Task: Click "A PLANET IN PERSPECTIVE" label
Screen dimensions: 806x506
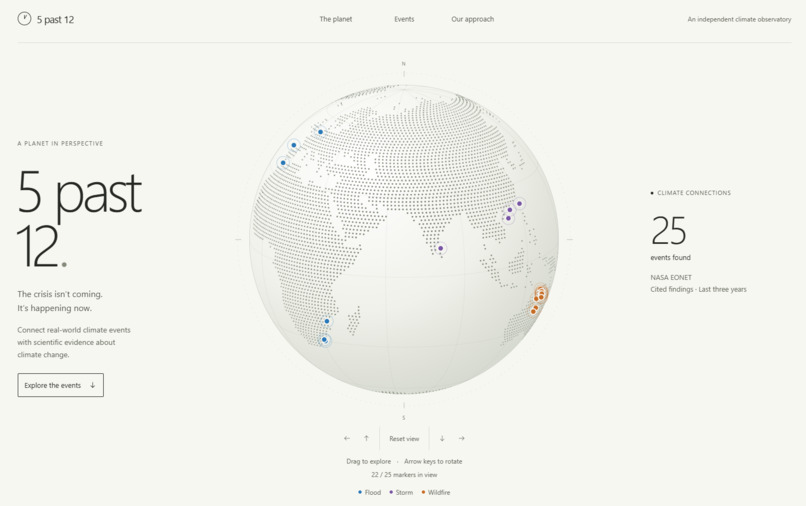Action: [60, 143]
